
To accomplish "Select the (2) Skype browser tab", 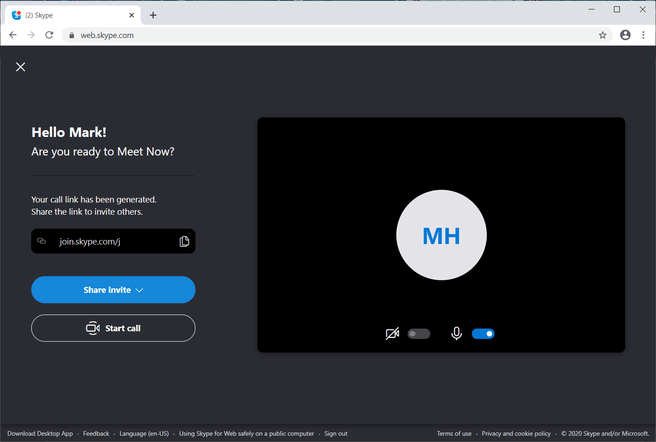I will tap(73, 15).
